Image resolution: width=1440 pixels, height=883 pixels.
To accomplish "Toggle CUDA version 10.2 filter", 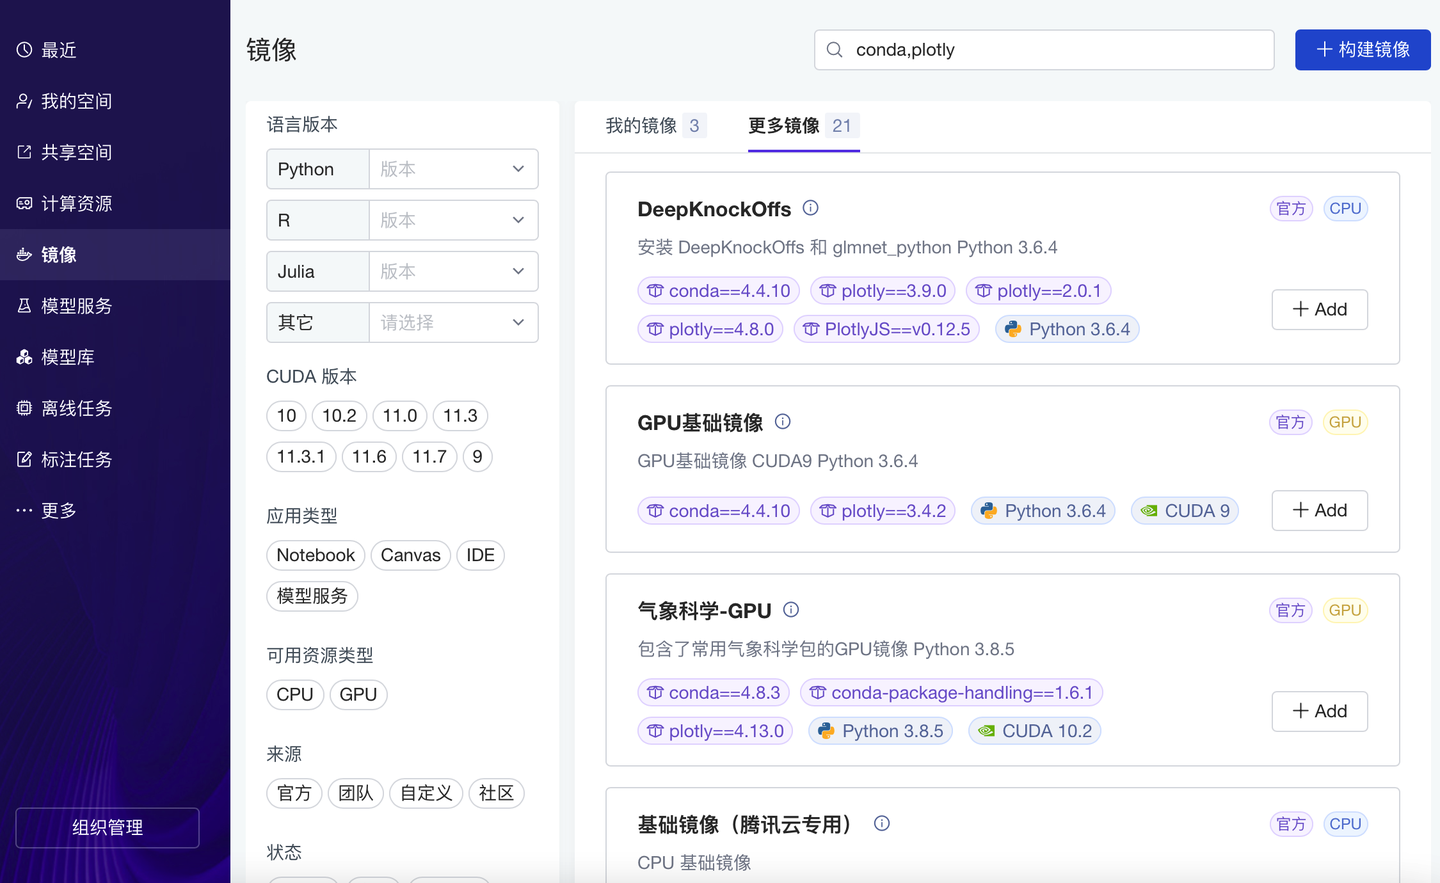I will 339,416.
